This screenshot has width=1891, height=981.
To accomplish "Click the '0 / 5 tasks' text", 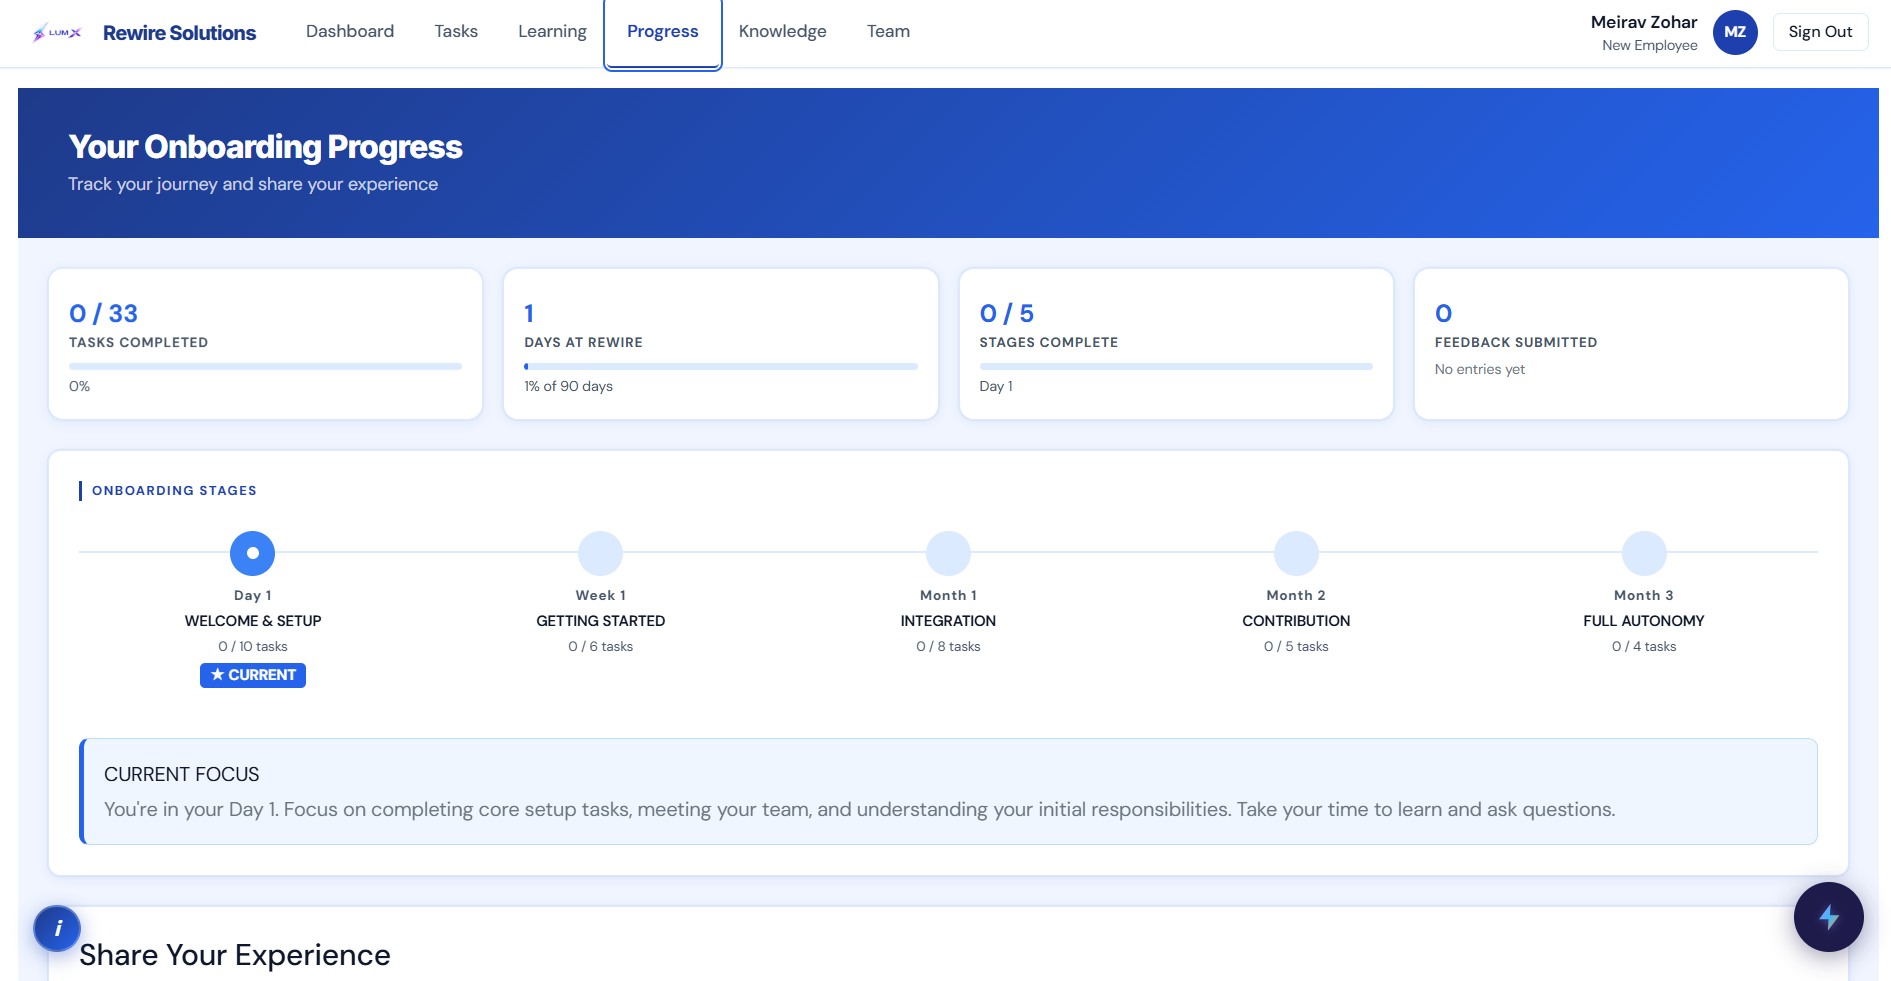I will (1296, 647).
